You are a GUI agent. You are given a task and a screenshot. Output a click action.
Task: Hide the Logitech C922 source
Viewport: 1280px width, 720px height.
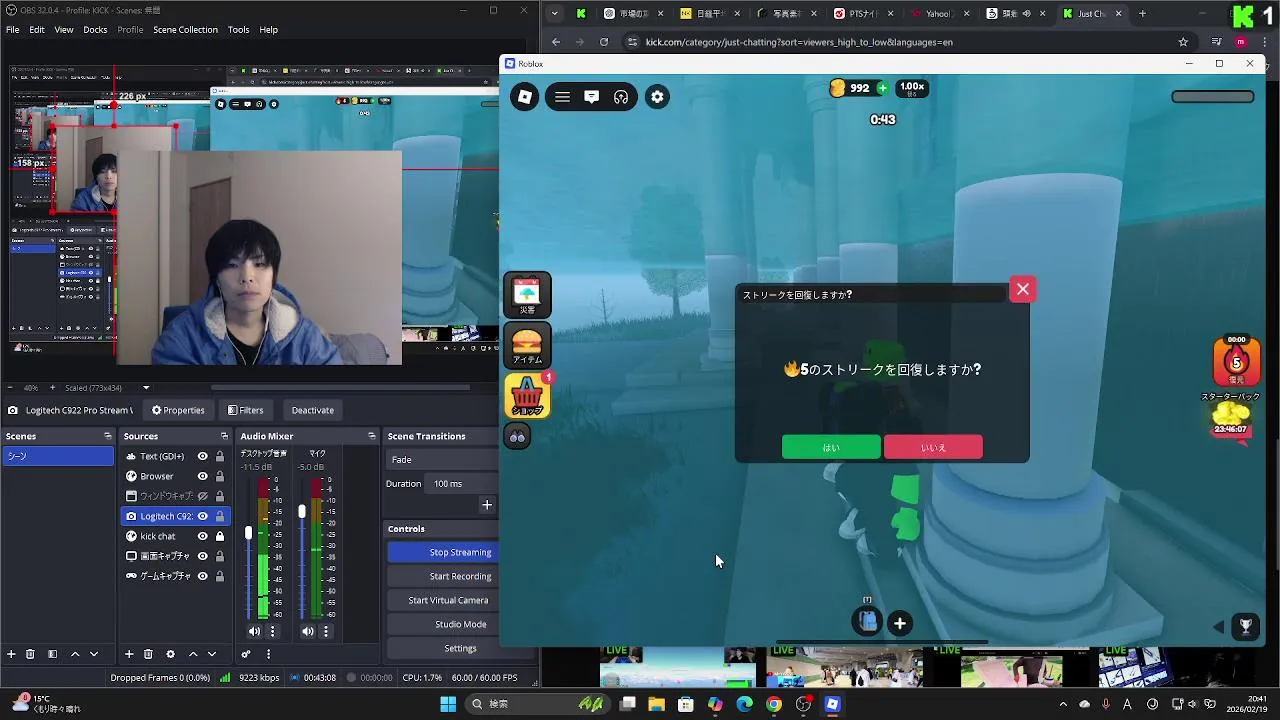202,516
